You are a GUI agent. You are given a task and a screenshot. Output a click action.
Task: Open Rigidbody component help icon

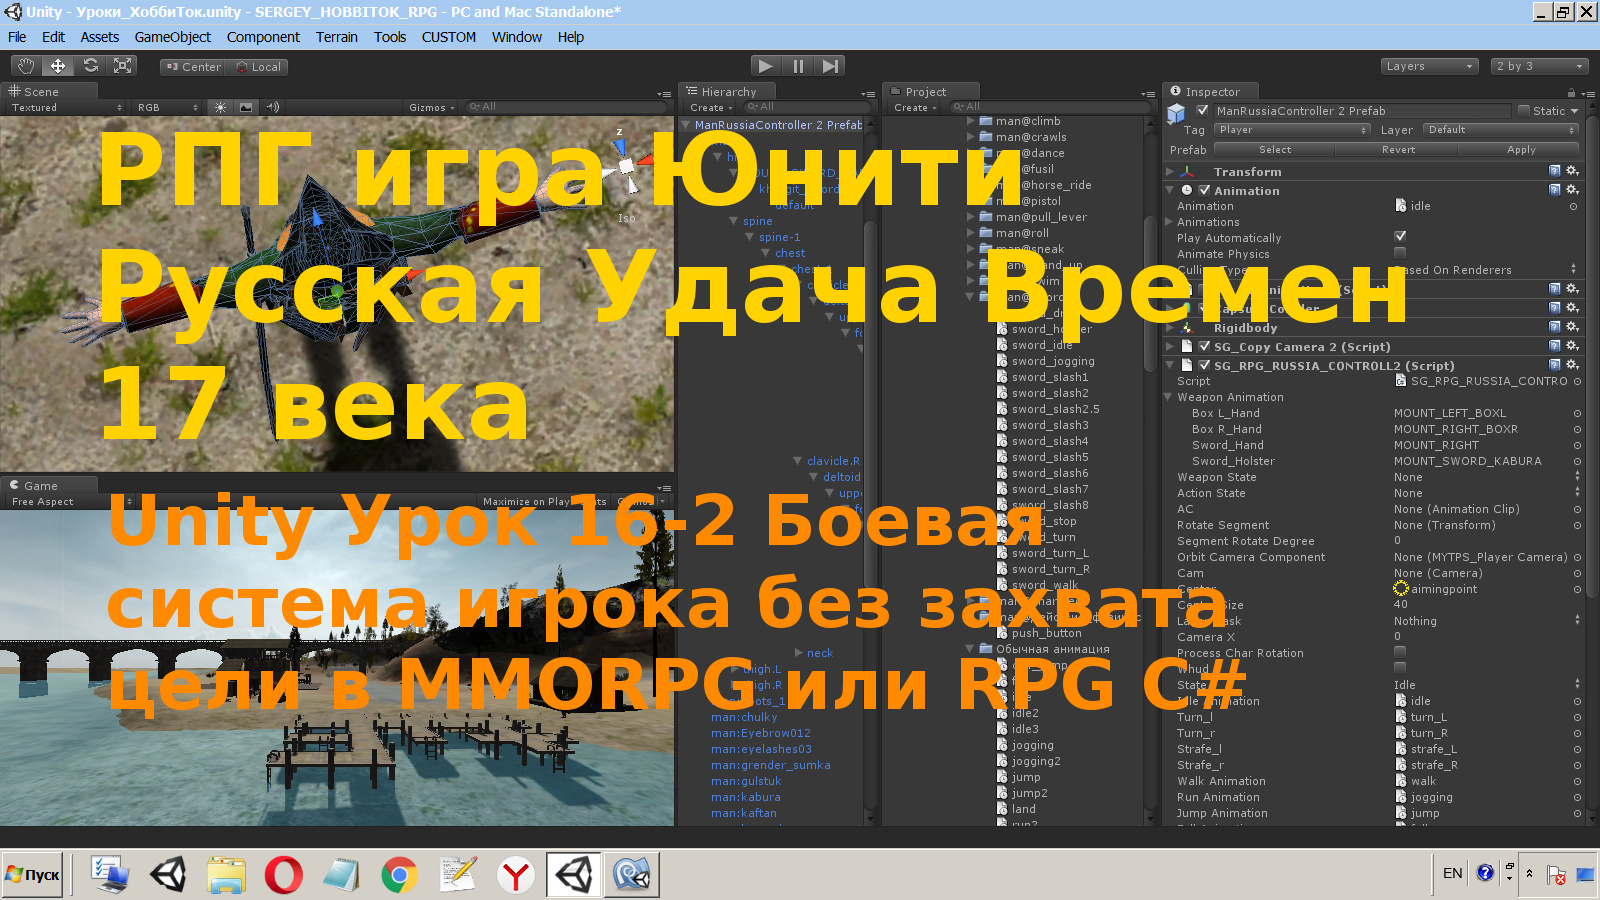coord(1554,327)
